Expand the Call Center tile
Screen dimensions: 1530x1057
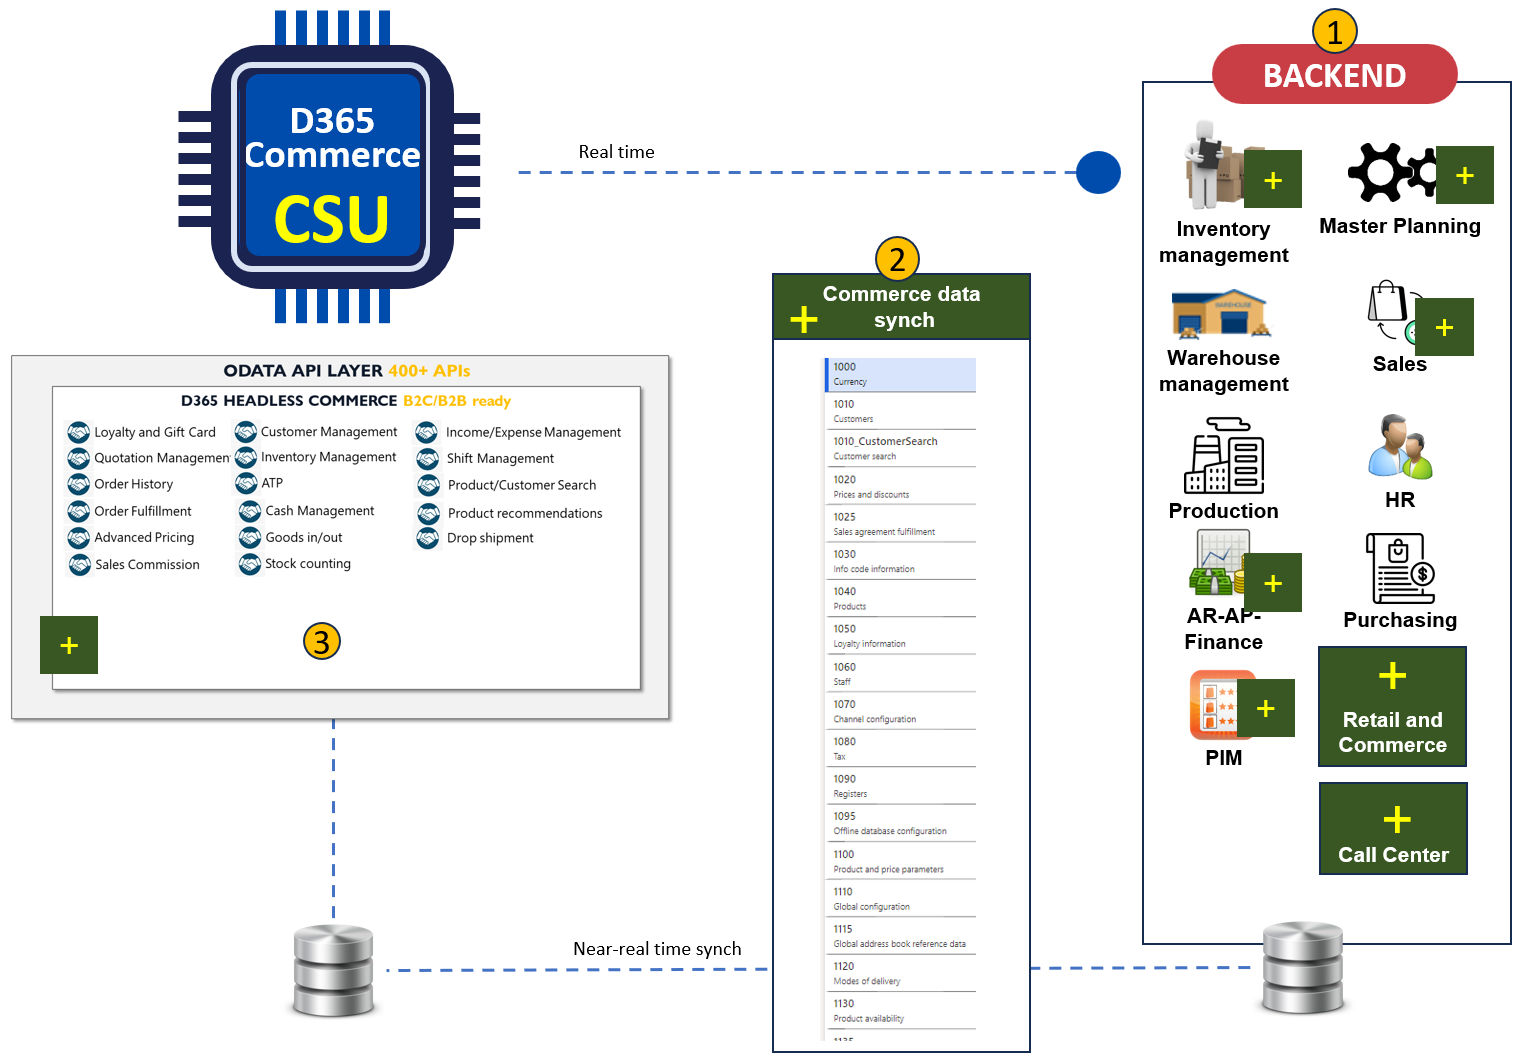pyautogui.click(x=1394, y=829)
